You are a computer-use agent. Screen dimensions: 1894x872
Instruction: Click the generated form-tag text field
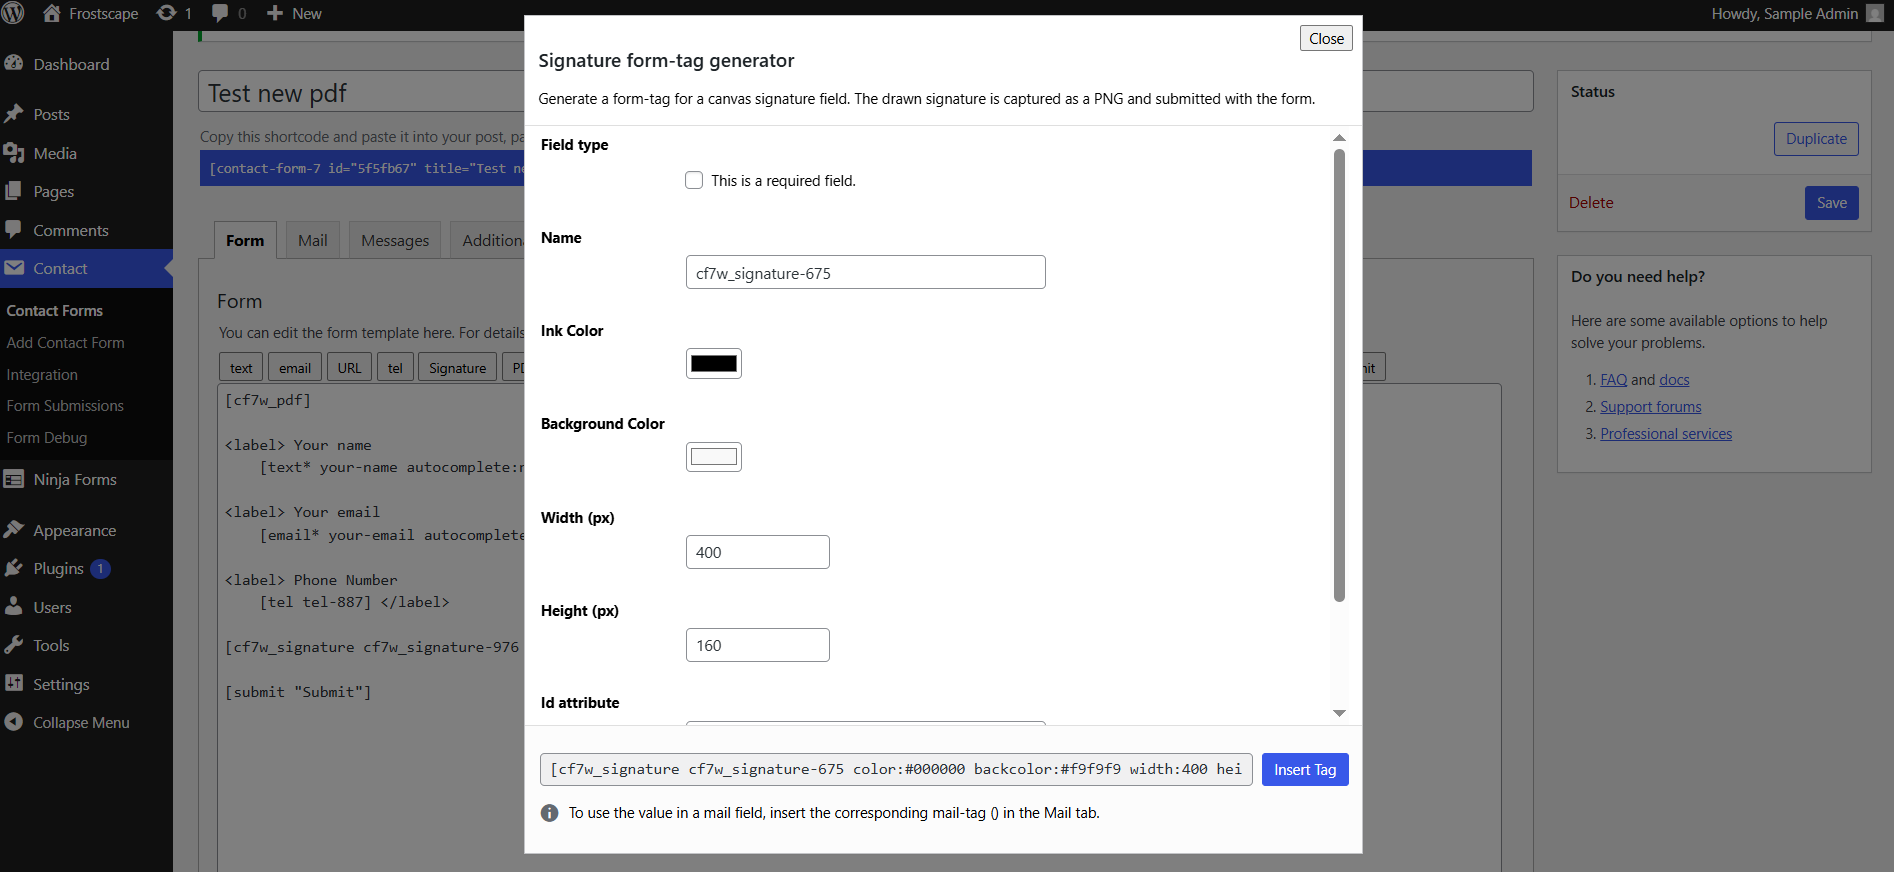pyautogui.click(x=896, y=769)
